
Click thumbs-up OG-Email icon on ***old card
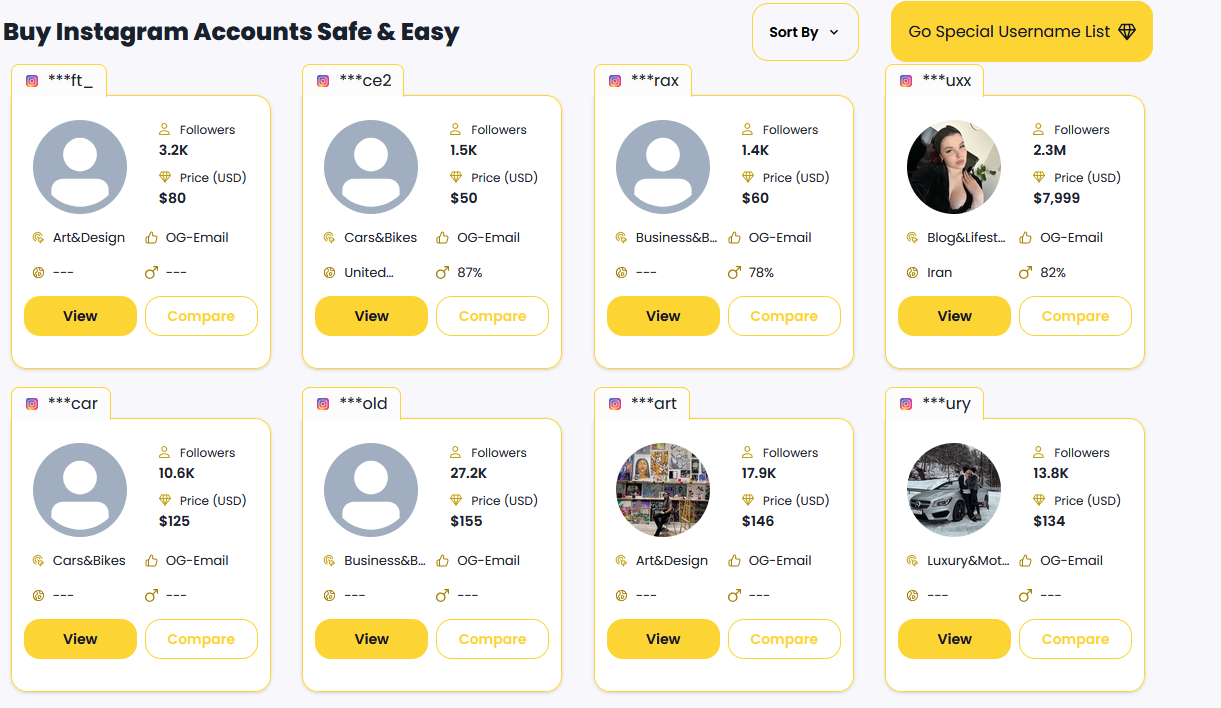pyautogui.click(x=443, y=561)
